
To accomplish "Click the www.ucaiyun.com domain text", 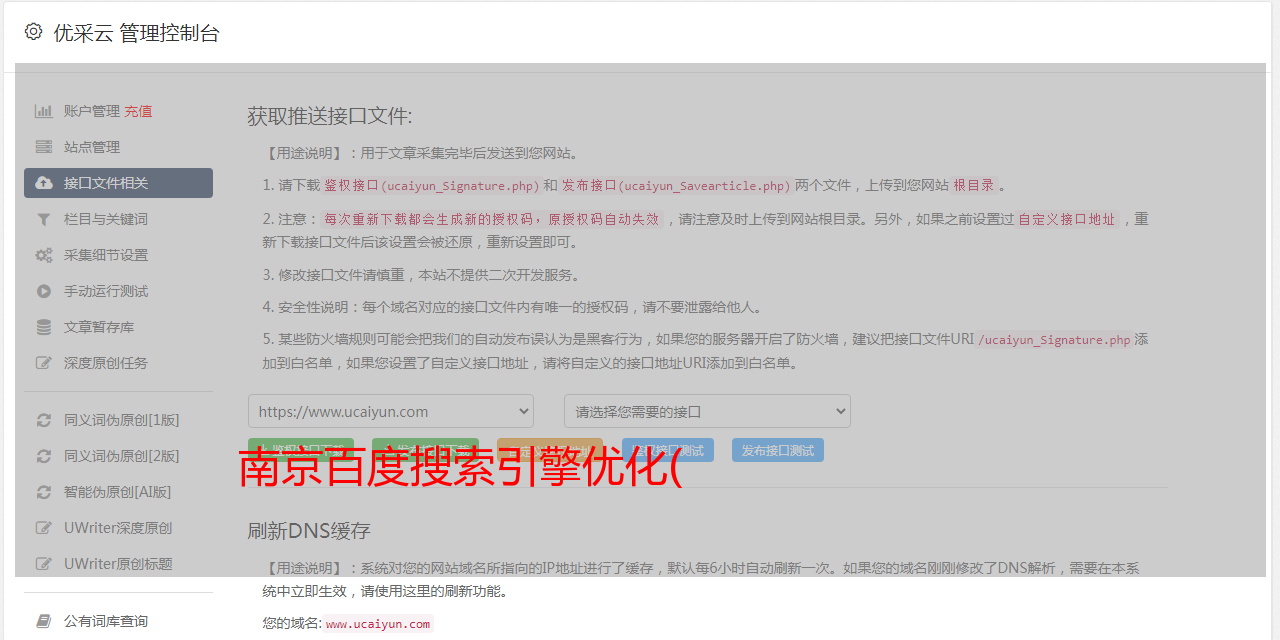I will (x=378, y=624).
